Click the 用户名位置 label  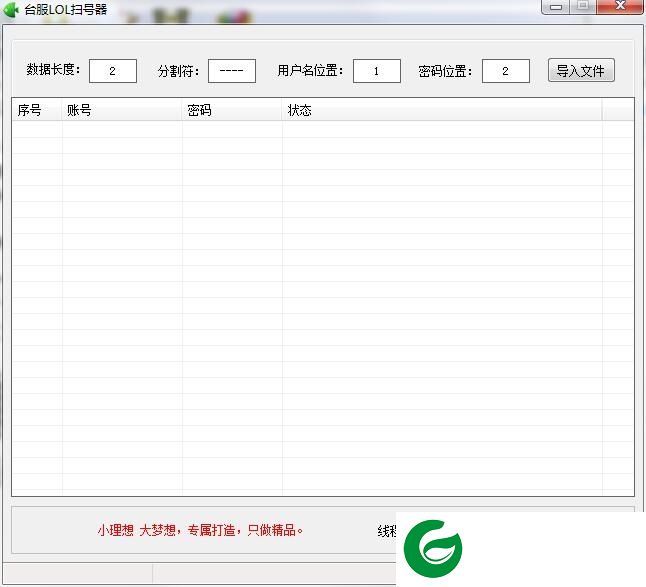click(x=310, y=70)
